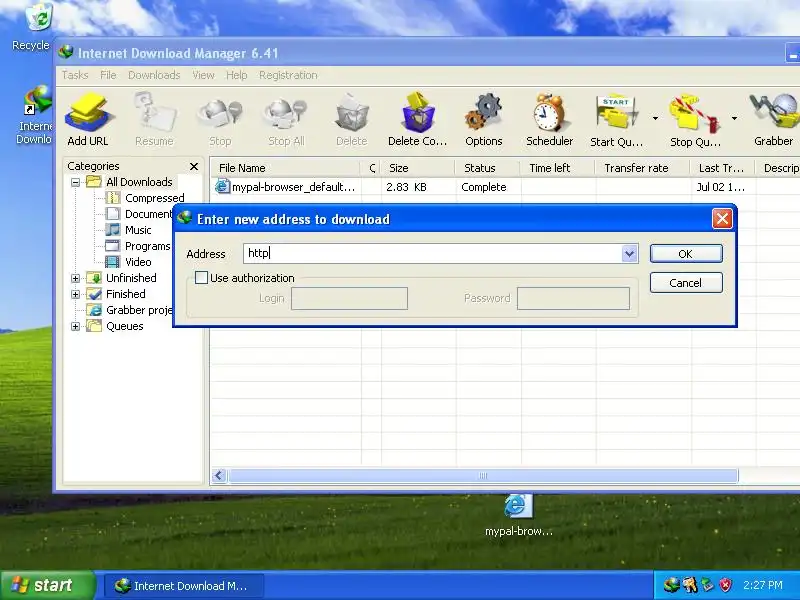Viewport: 800px width, 600px height.
Task: Click the Resume toolbar icon
Action: [154, 119]
